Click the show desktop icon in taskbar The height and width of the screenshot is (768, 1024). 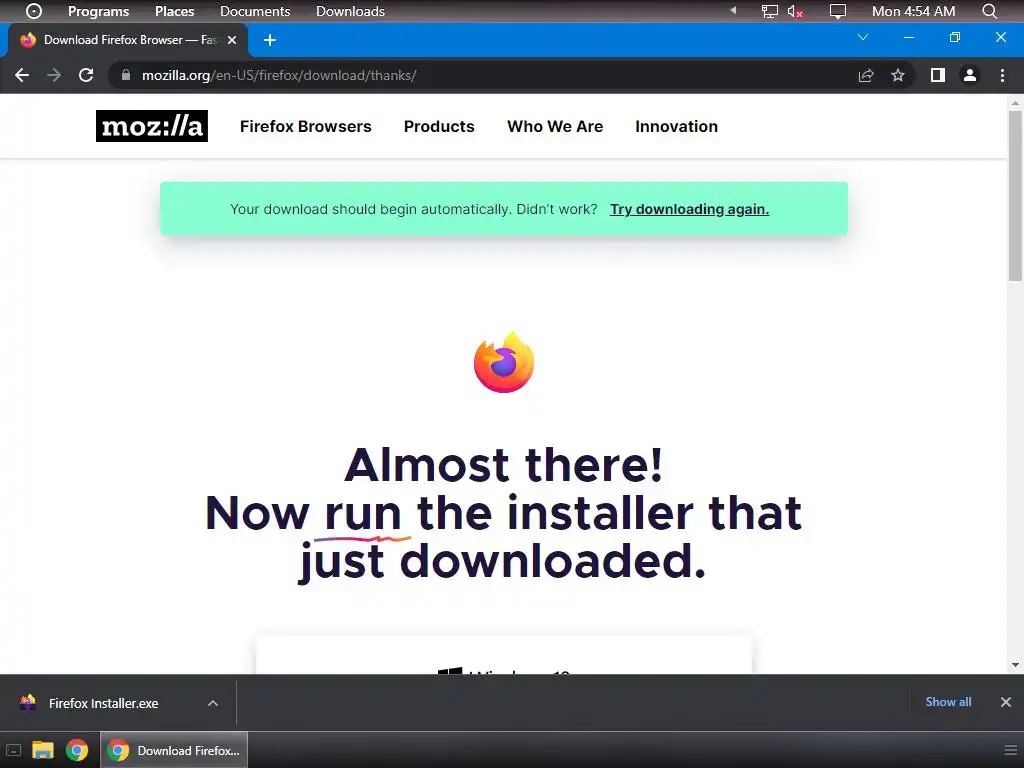pos(14,750)
